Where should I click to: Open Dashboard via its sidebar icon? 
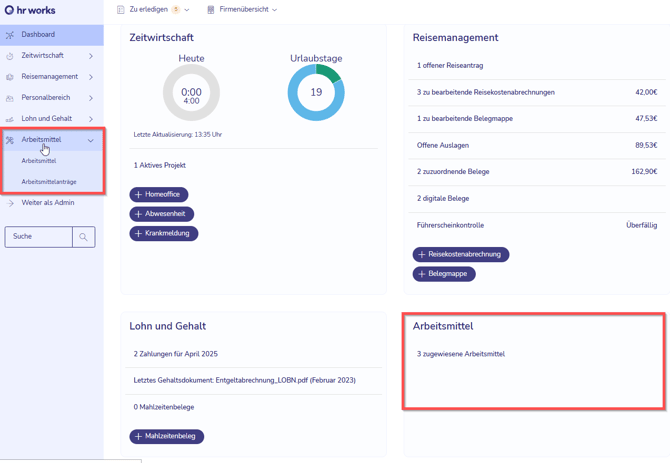[x=10, y=35]
